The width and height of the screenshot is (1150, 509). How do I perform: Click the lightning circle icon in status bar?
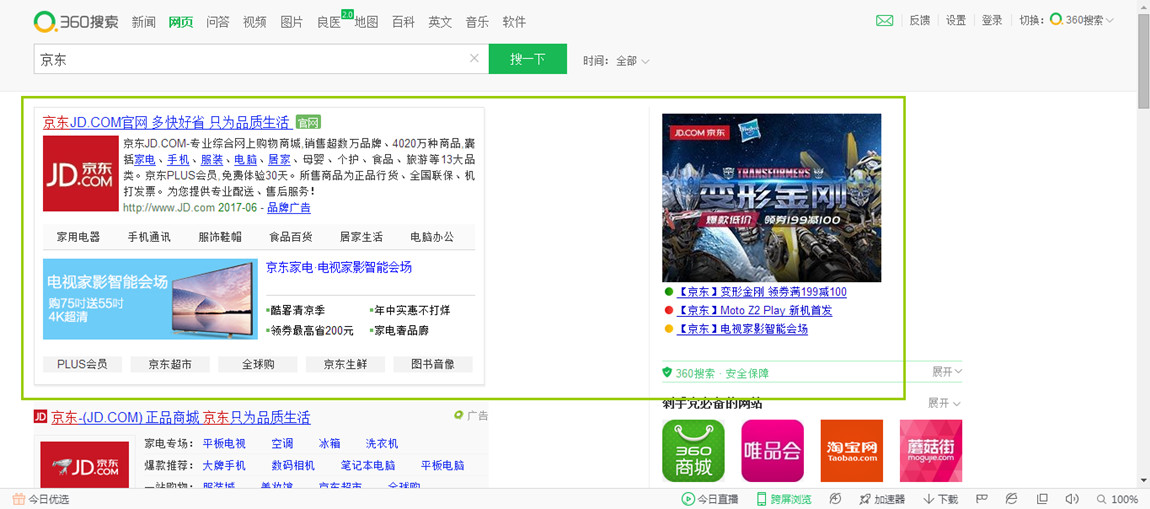pyautogui.click(x=835, y=499)
